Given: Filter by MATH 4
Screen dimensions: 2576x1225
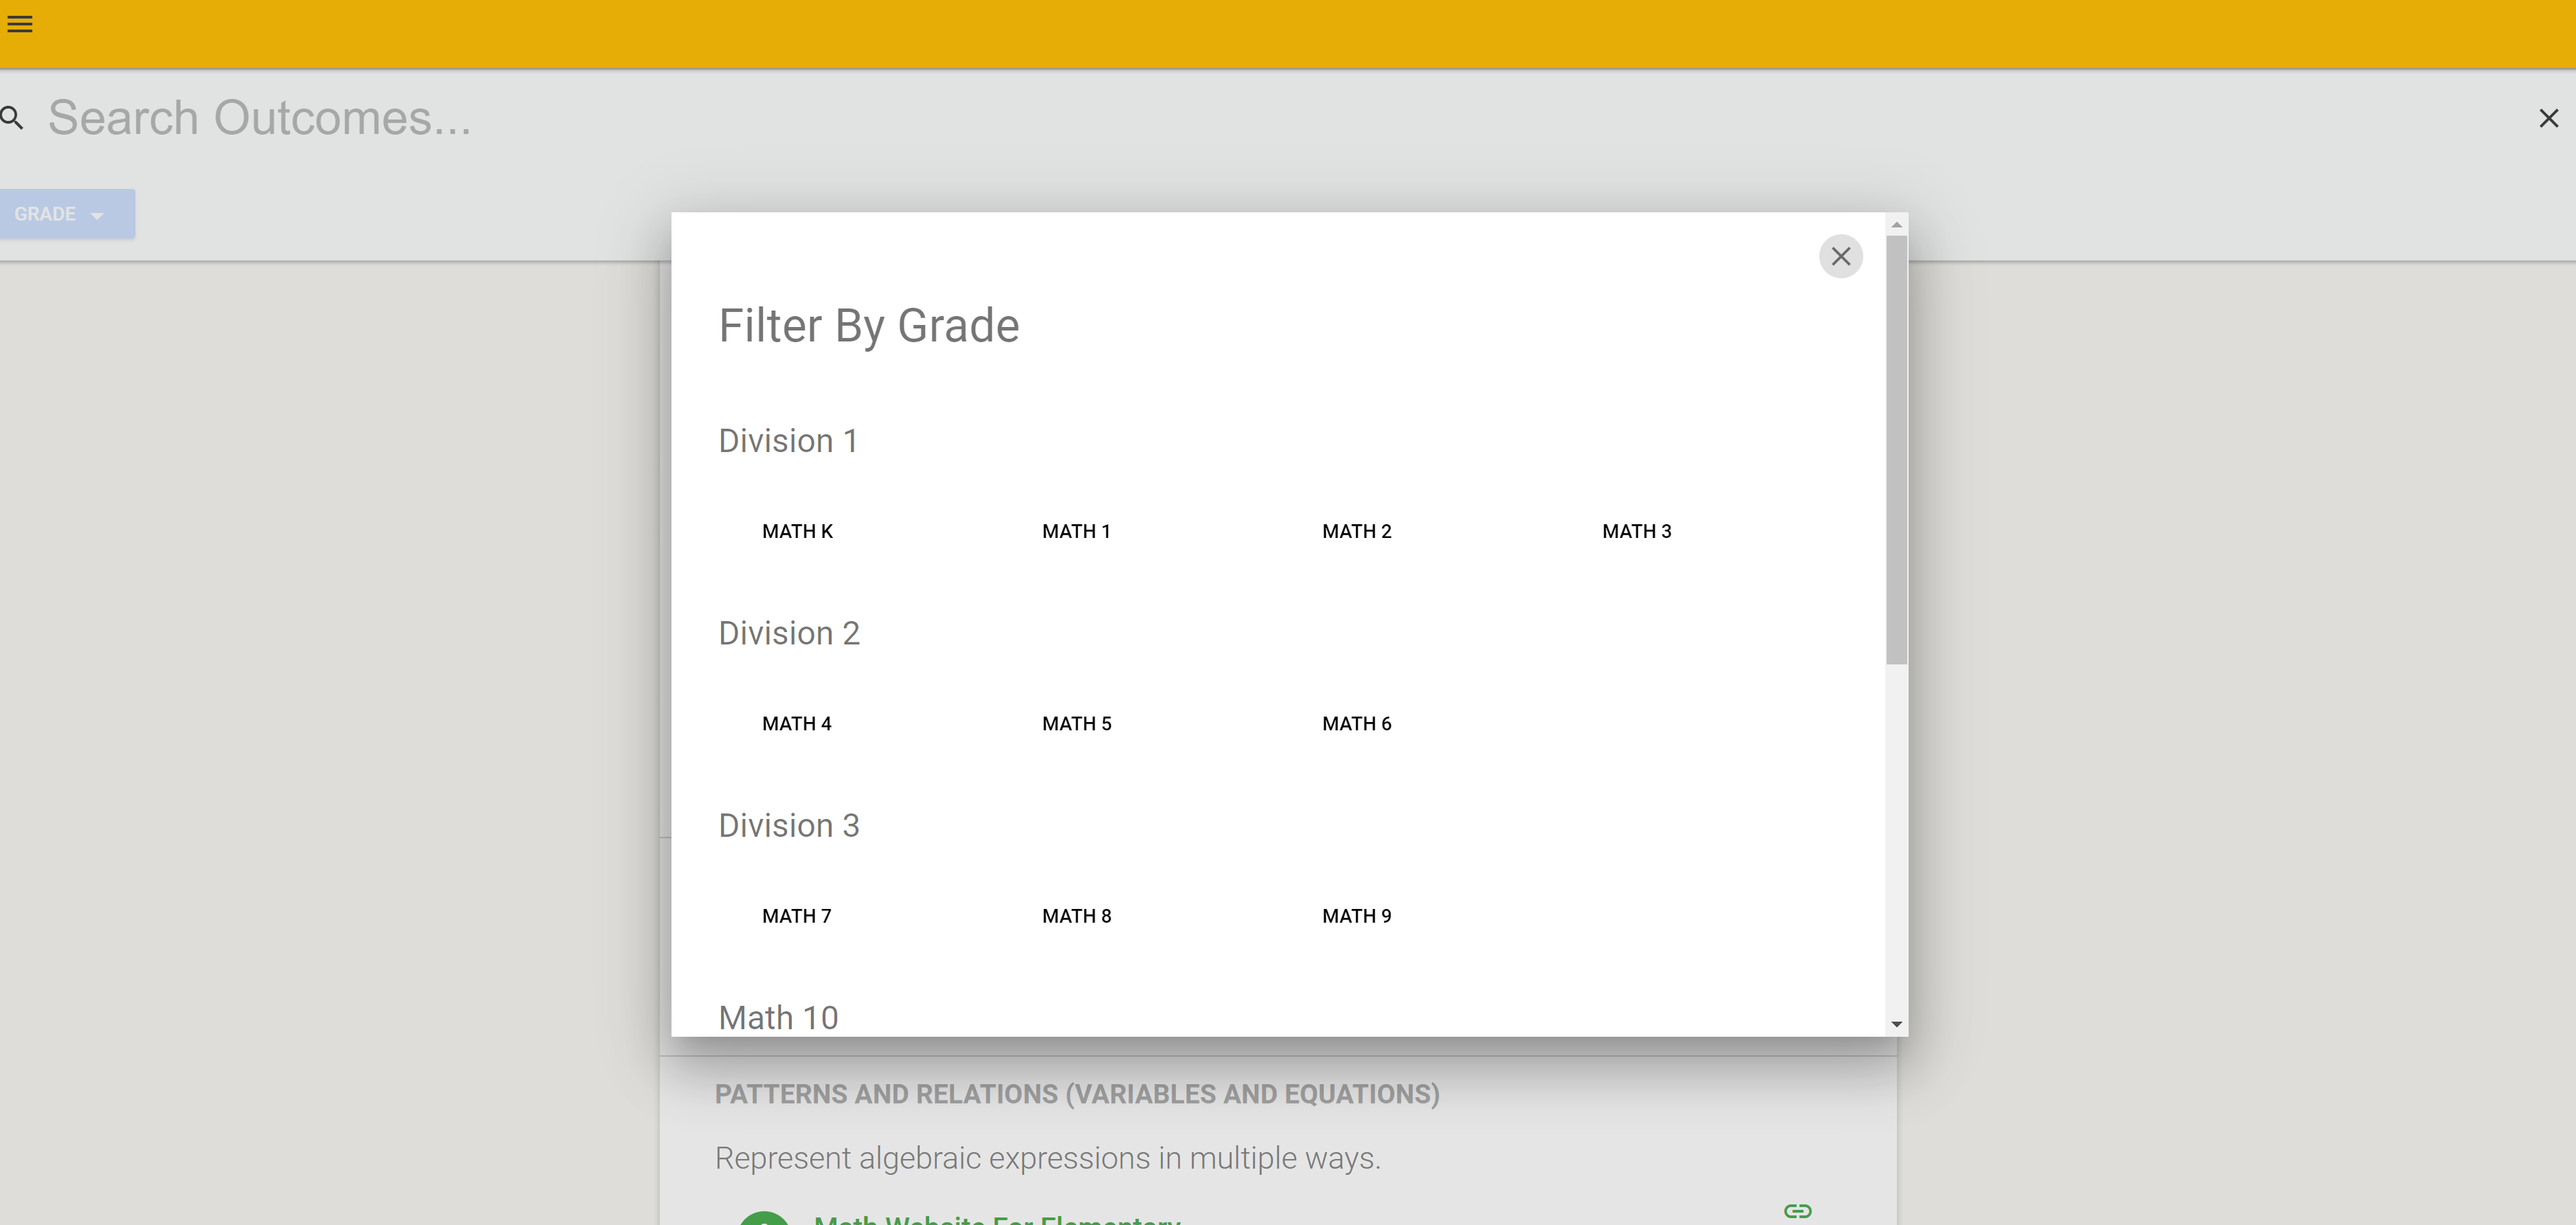Looking at the screenshot, I should coord(796,724).
